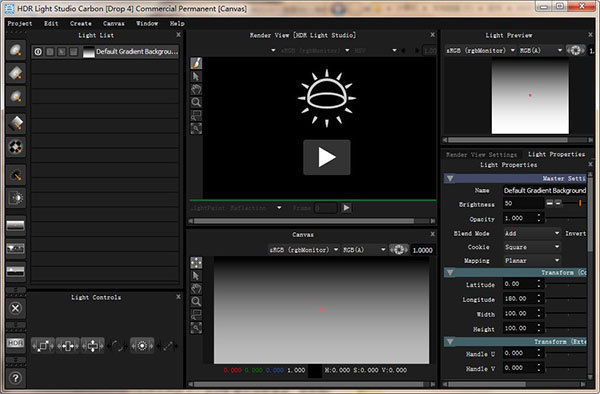
Task: Select the arrow pointer tool in Render View
Action: point(196,76)
